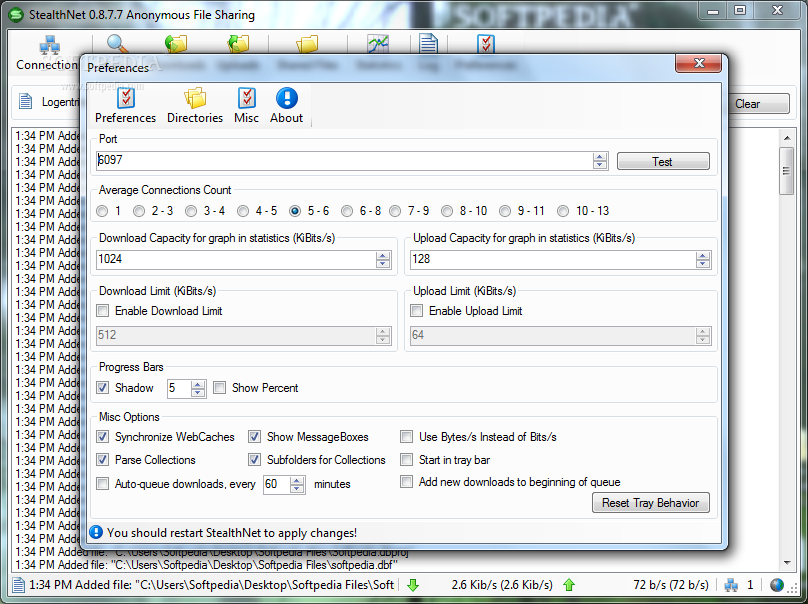Click the 2.6 Kib/s download rate text
The width and height of the screenshot is (808, 604).
tap(502, 585)
